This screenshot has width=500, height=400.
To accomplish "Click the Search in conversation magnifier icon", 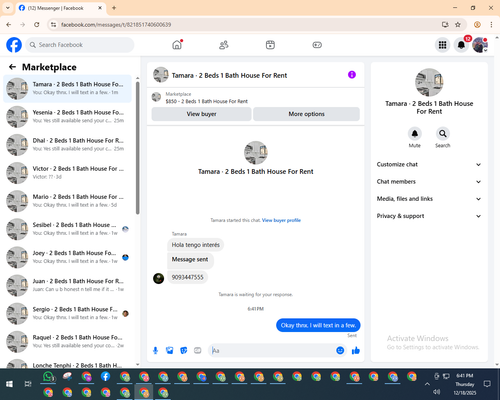I will (443, 134).
